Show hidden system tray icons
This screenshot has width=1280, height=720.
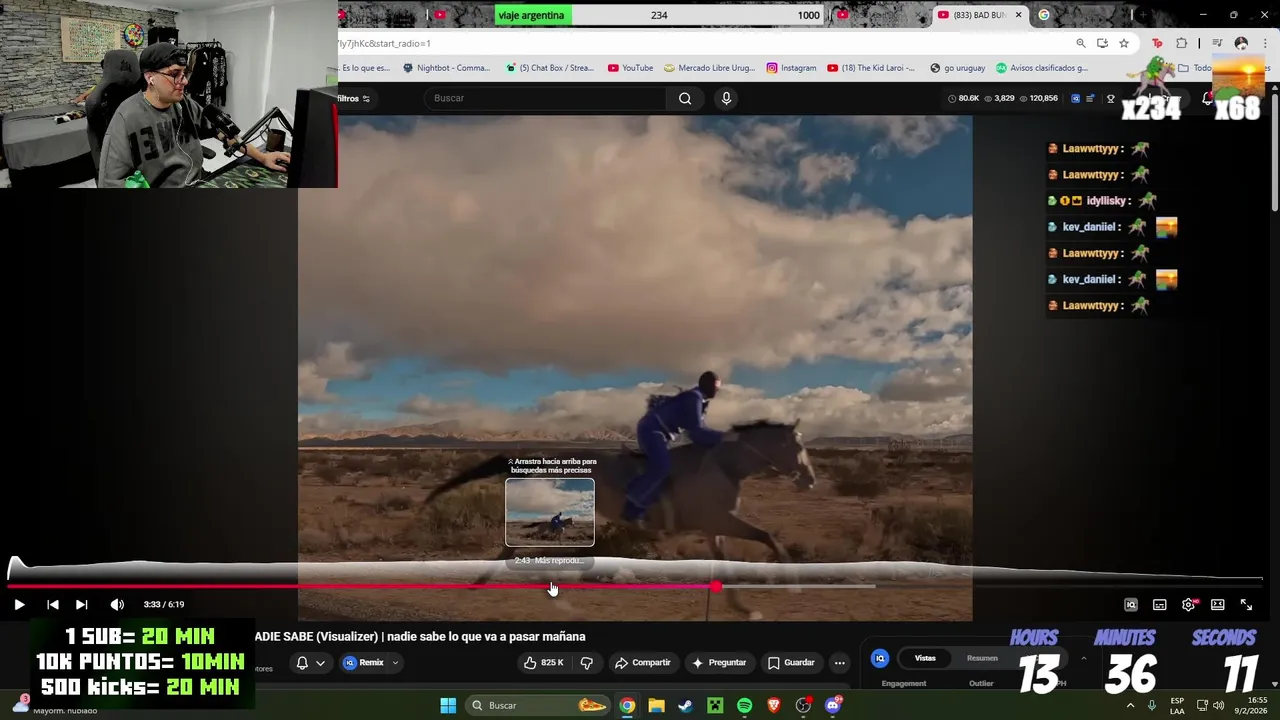click(x=1131, y=705)
